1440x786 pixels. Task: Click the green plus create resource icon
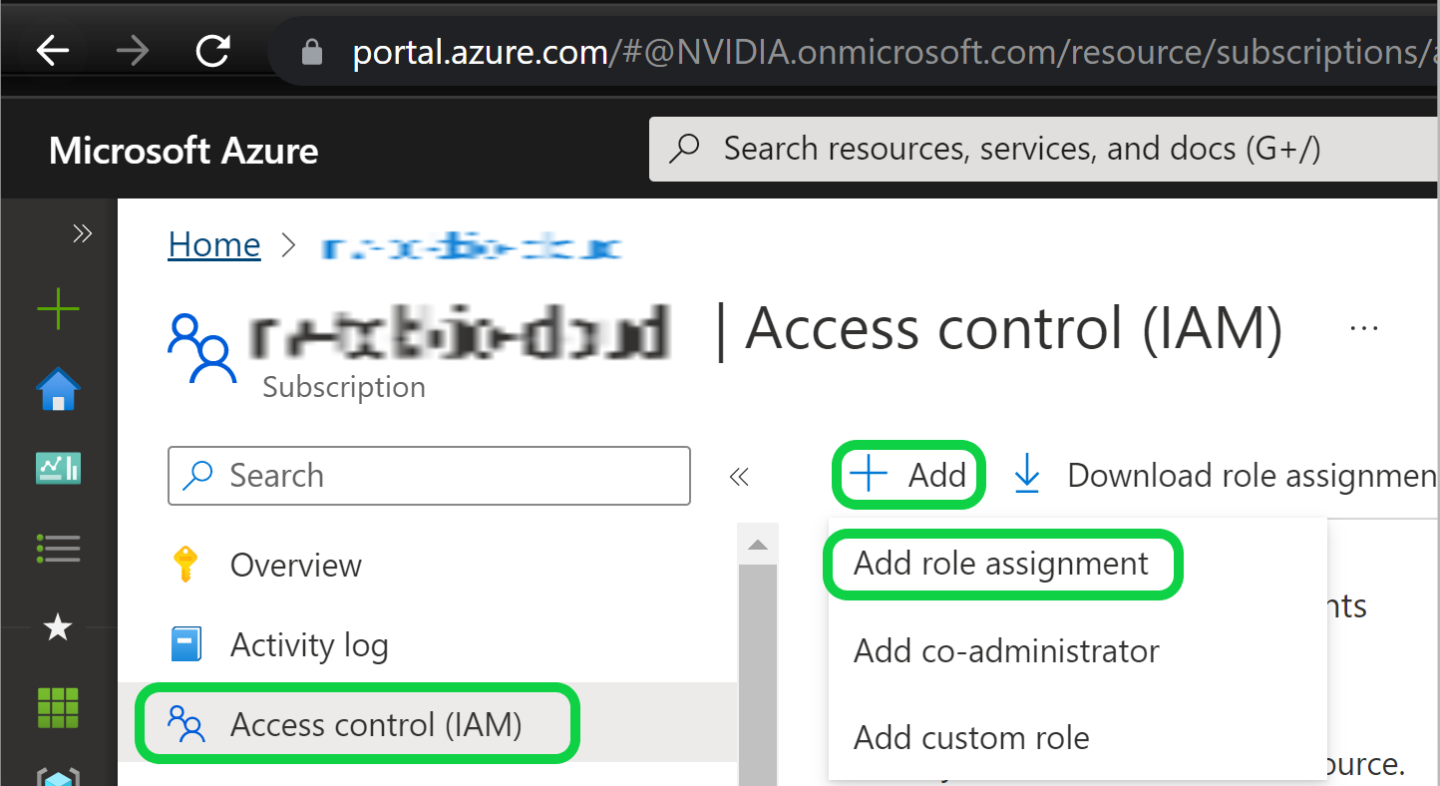58,310
